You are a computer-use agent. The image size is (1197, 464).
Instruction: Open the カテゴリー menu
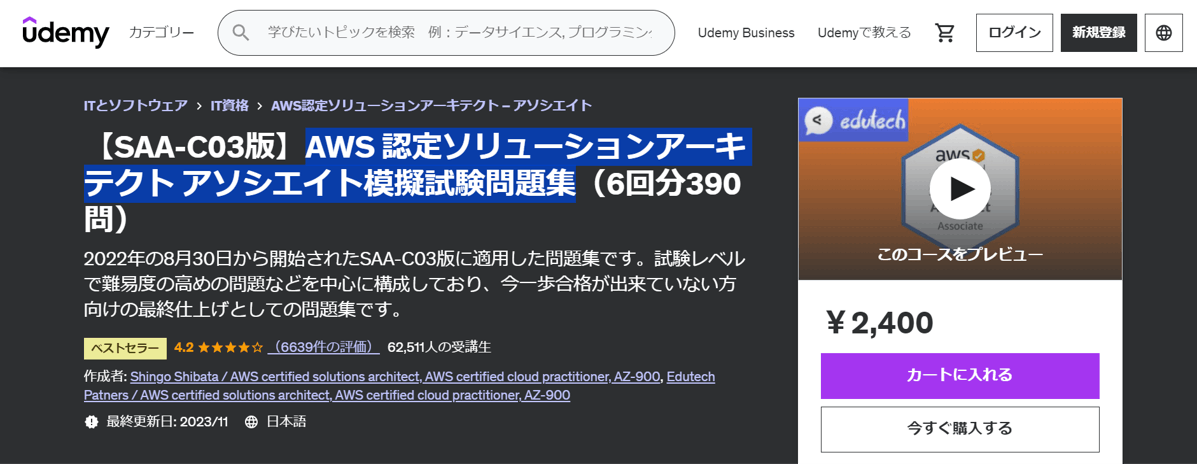tap(161, 33)
